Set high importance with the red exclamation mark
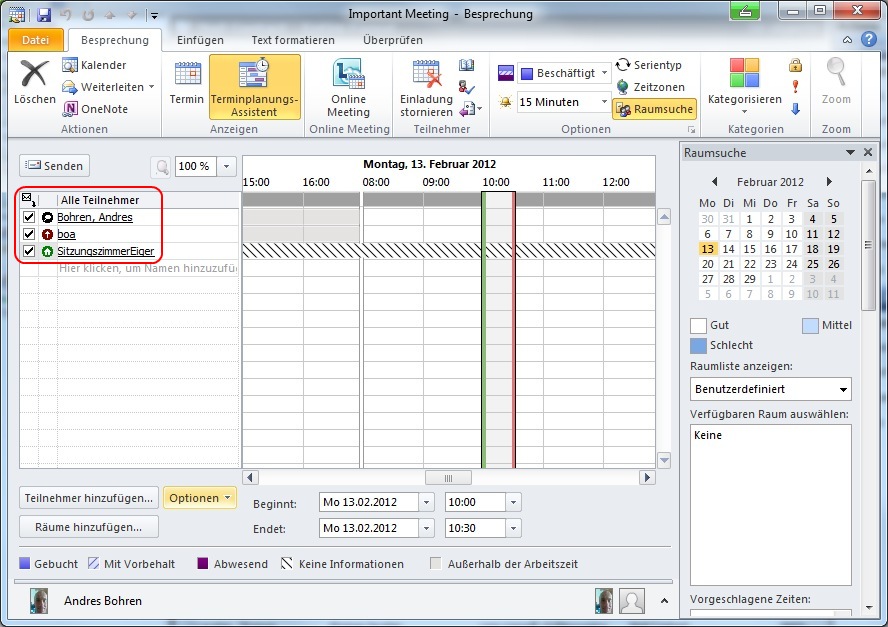The height and width of the screenshot is (627, 888). pos(795,87)
